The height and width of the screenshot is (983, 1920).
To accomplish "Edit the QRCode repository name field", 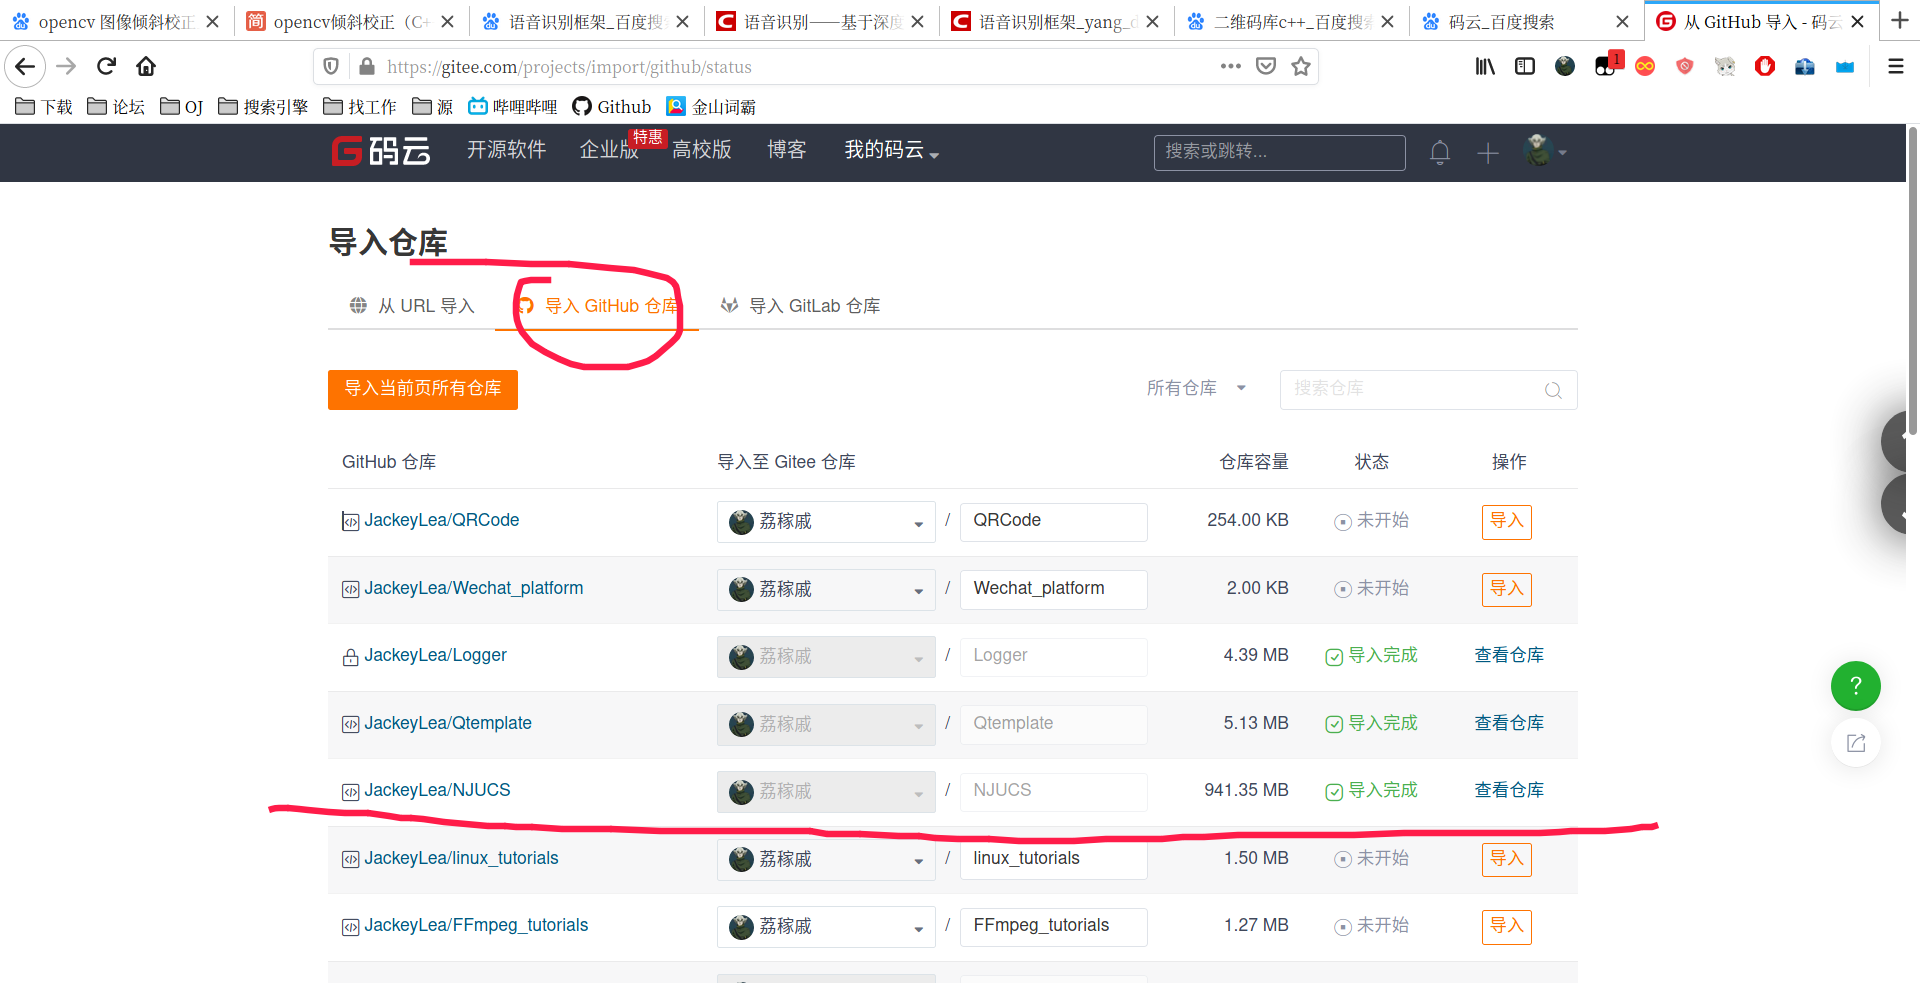I will tap(1053, 521).
